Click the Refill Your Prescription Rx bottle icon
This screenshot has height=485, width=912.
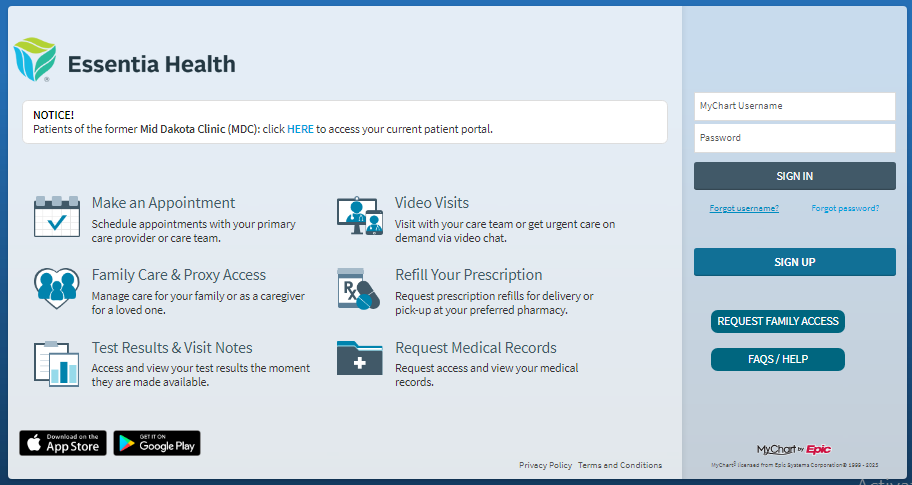(x=359, y=288)
